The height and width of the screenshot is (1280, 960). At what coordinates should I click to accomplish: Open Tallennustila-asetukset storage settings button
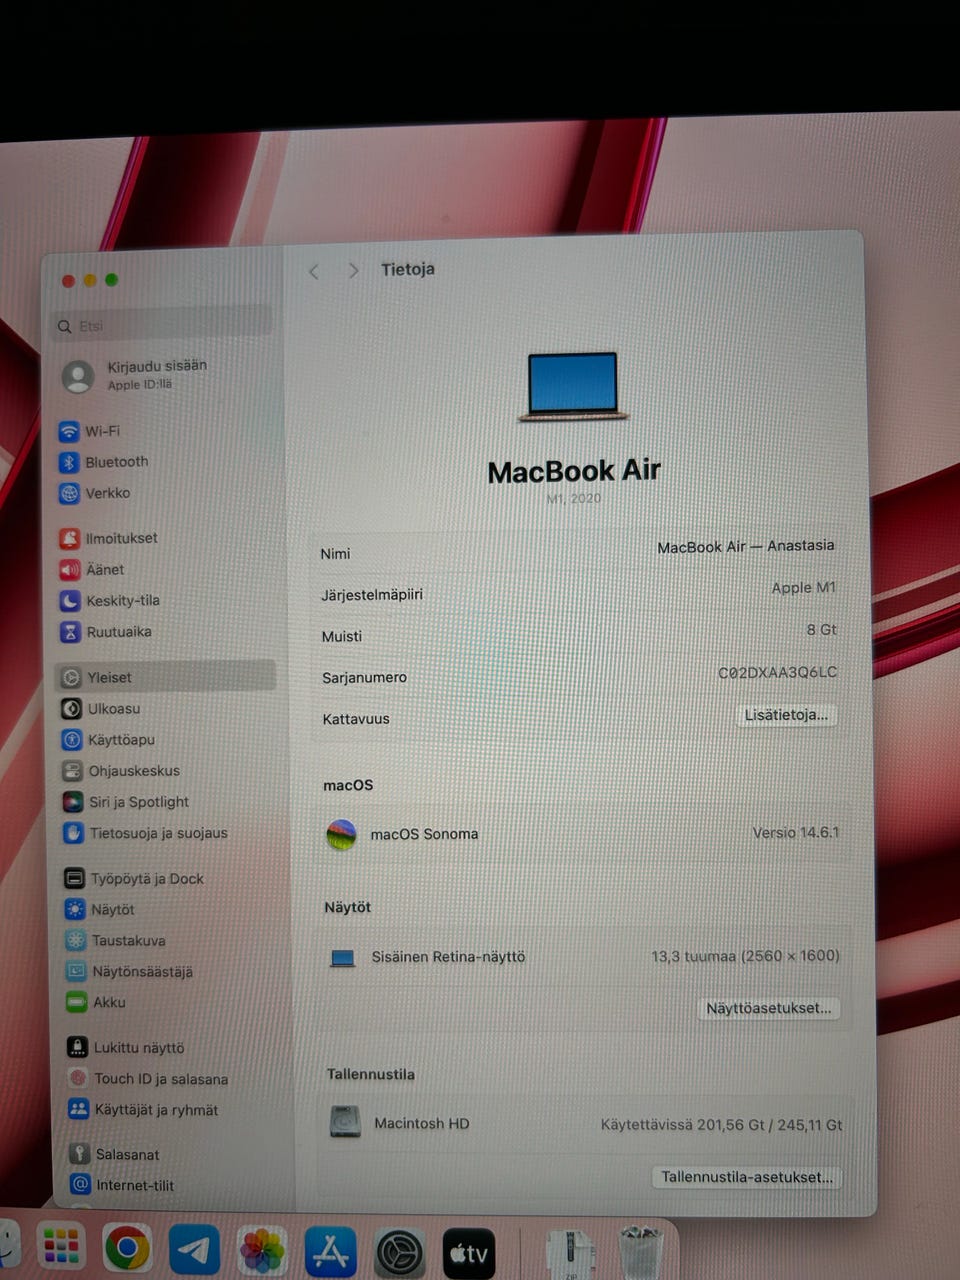(746, 1177)
